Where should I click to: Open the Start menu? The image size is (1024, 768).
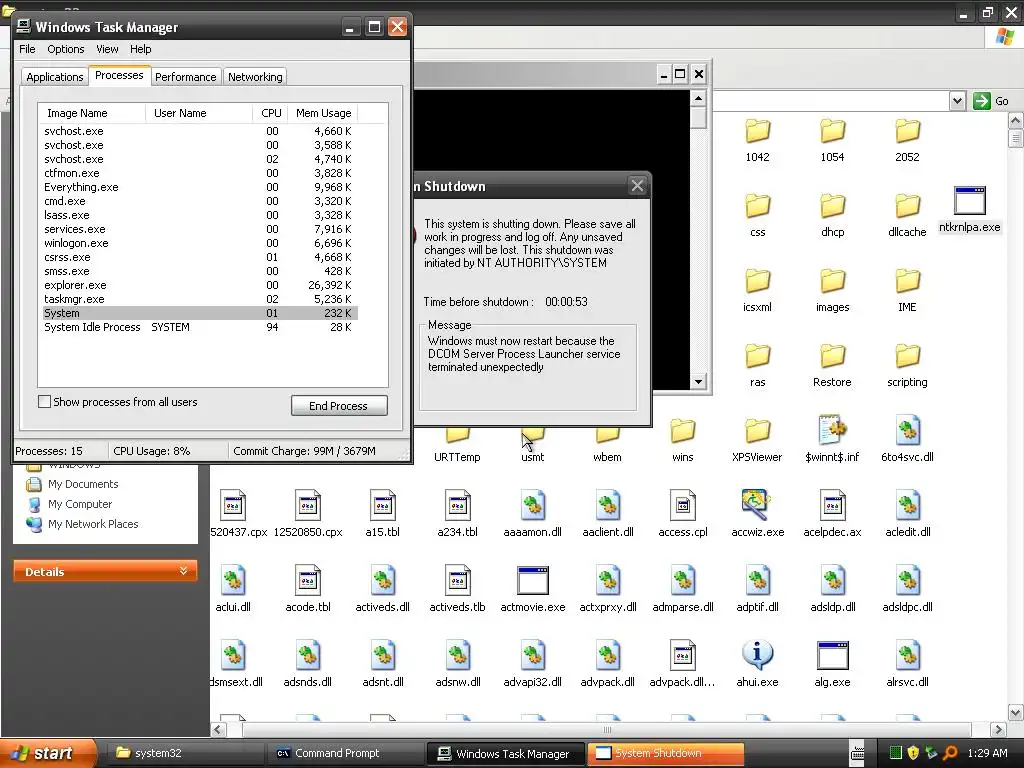click(48, 753)
